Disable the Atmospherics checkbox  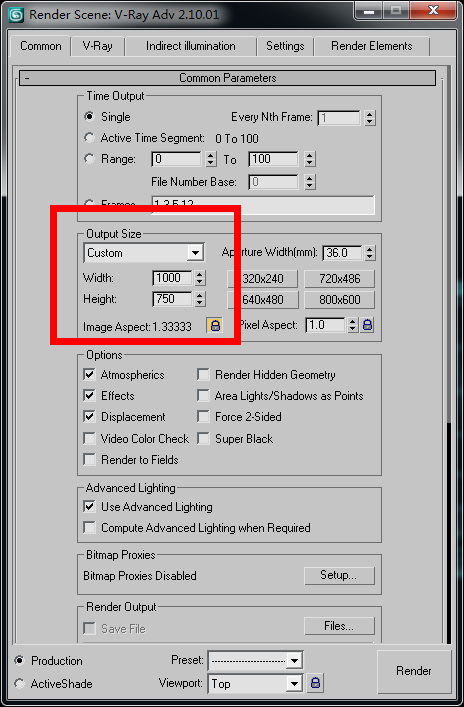click(90, 375)
